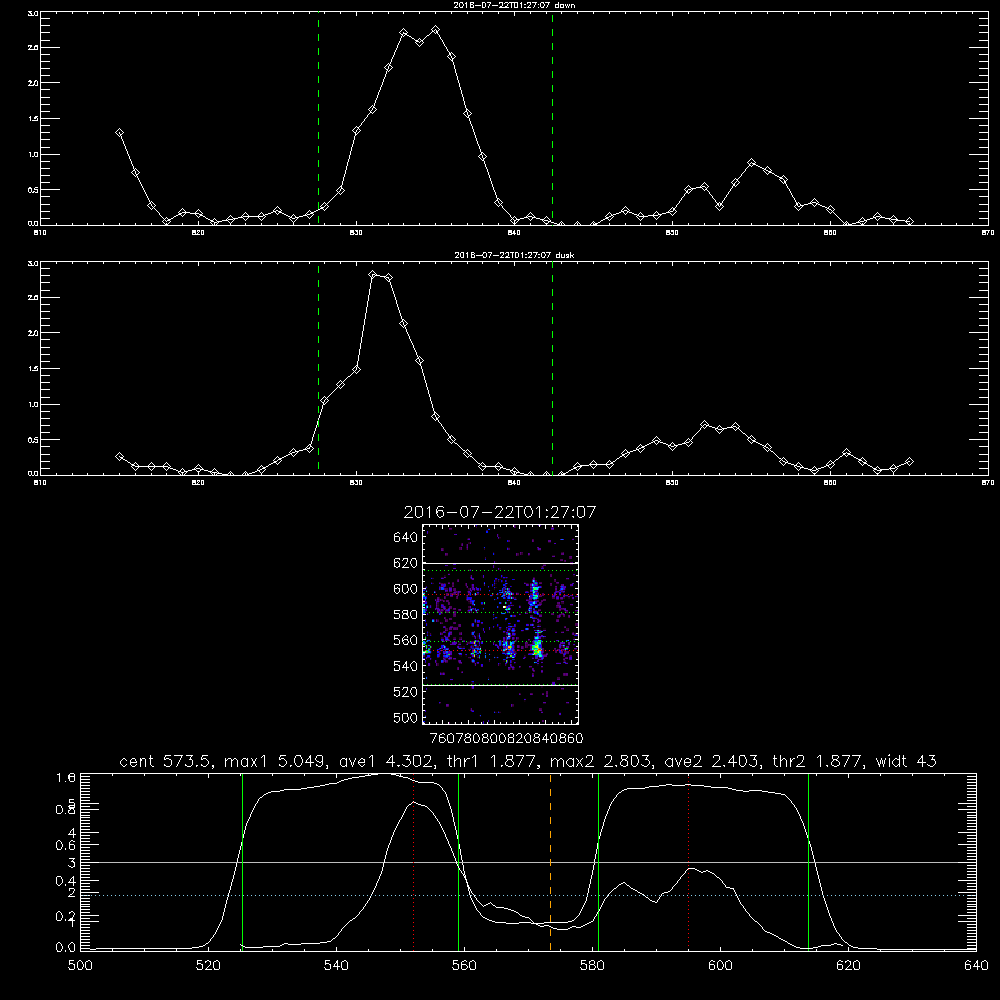The image size is (1000, 1000).
Task: Click green solid line near 581 in bottom plot
Action: (598, 861)
